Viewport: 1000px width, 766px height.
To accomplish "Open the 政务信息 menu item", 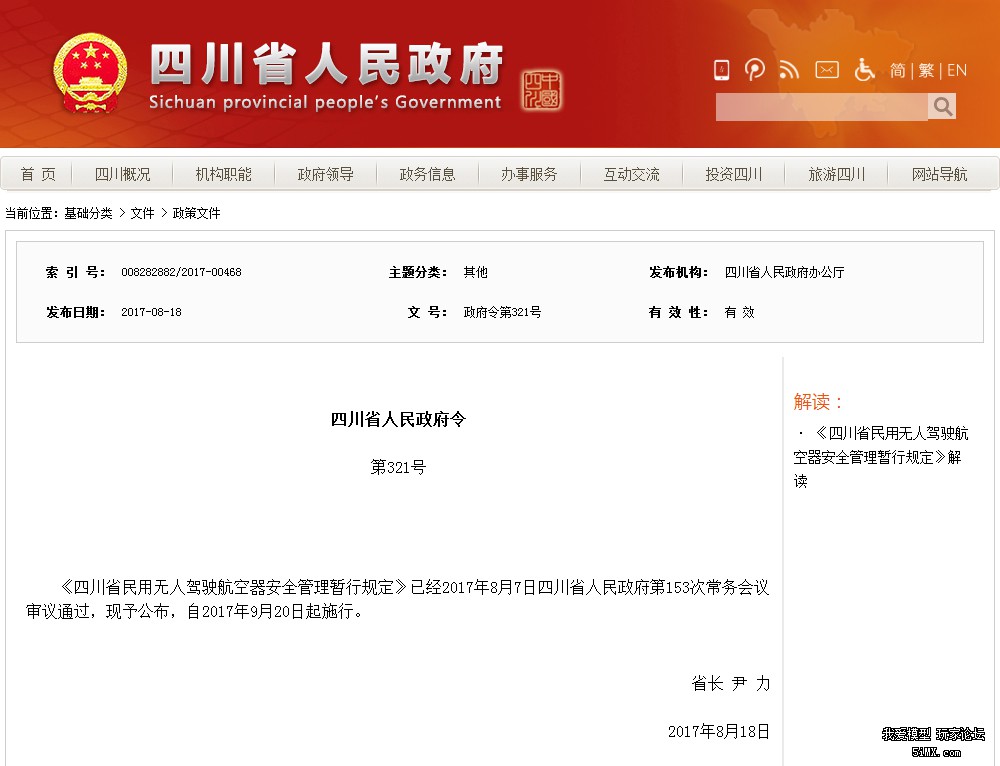I will tap(427, 174).
